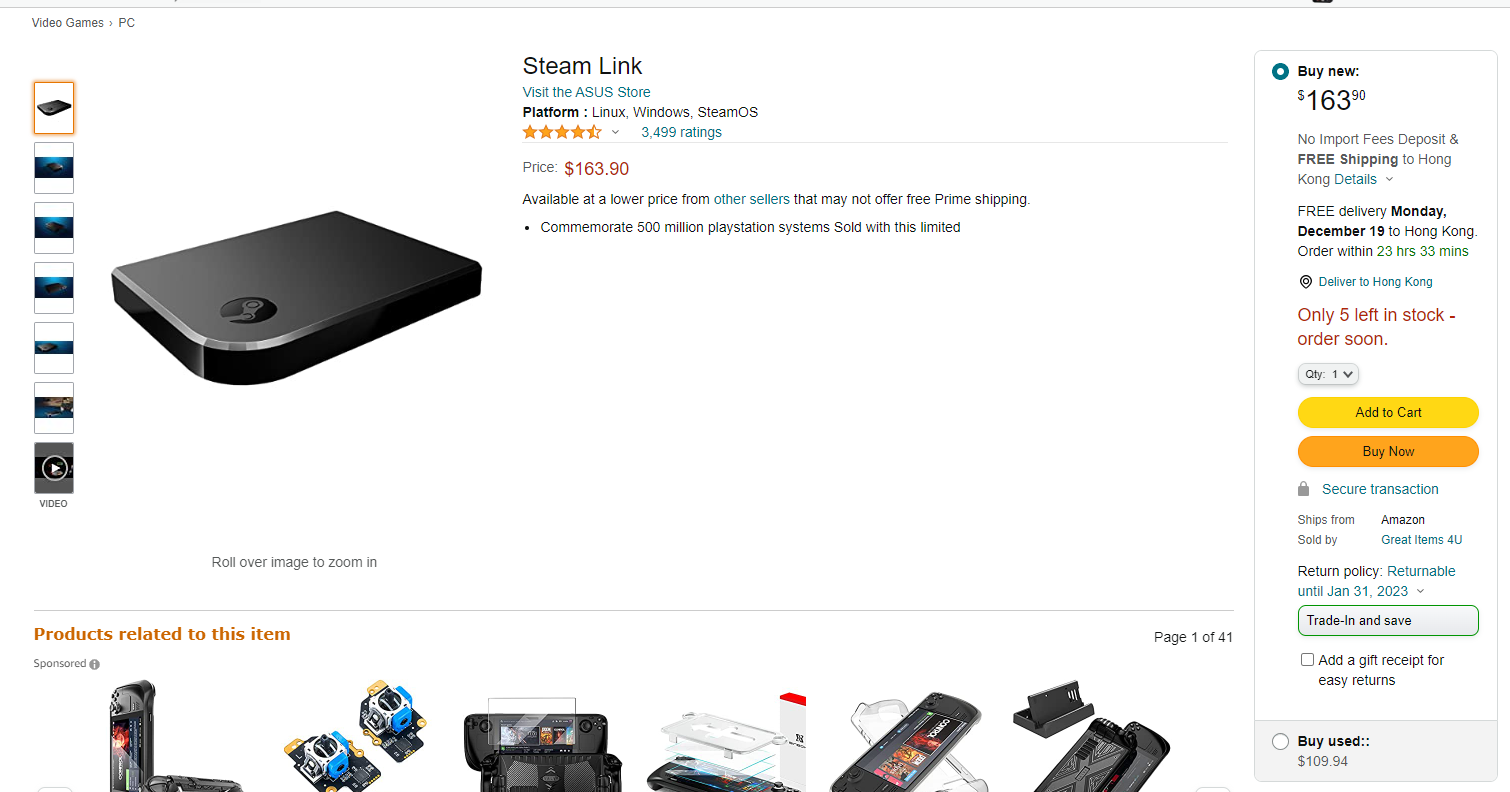Click the Secure transaction lock icon
Image resolution: width=1510 pixels, height=792 pixels.
(1303, 489)
